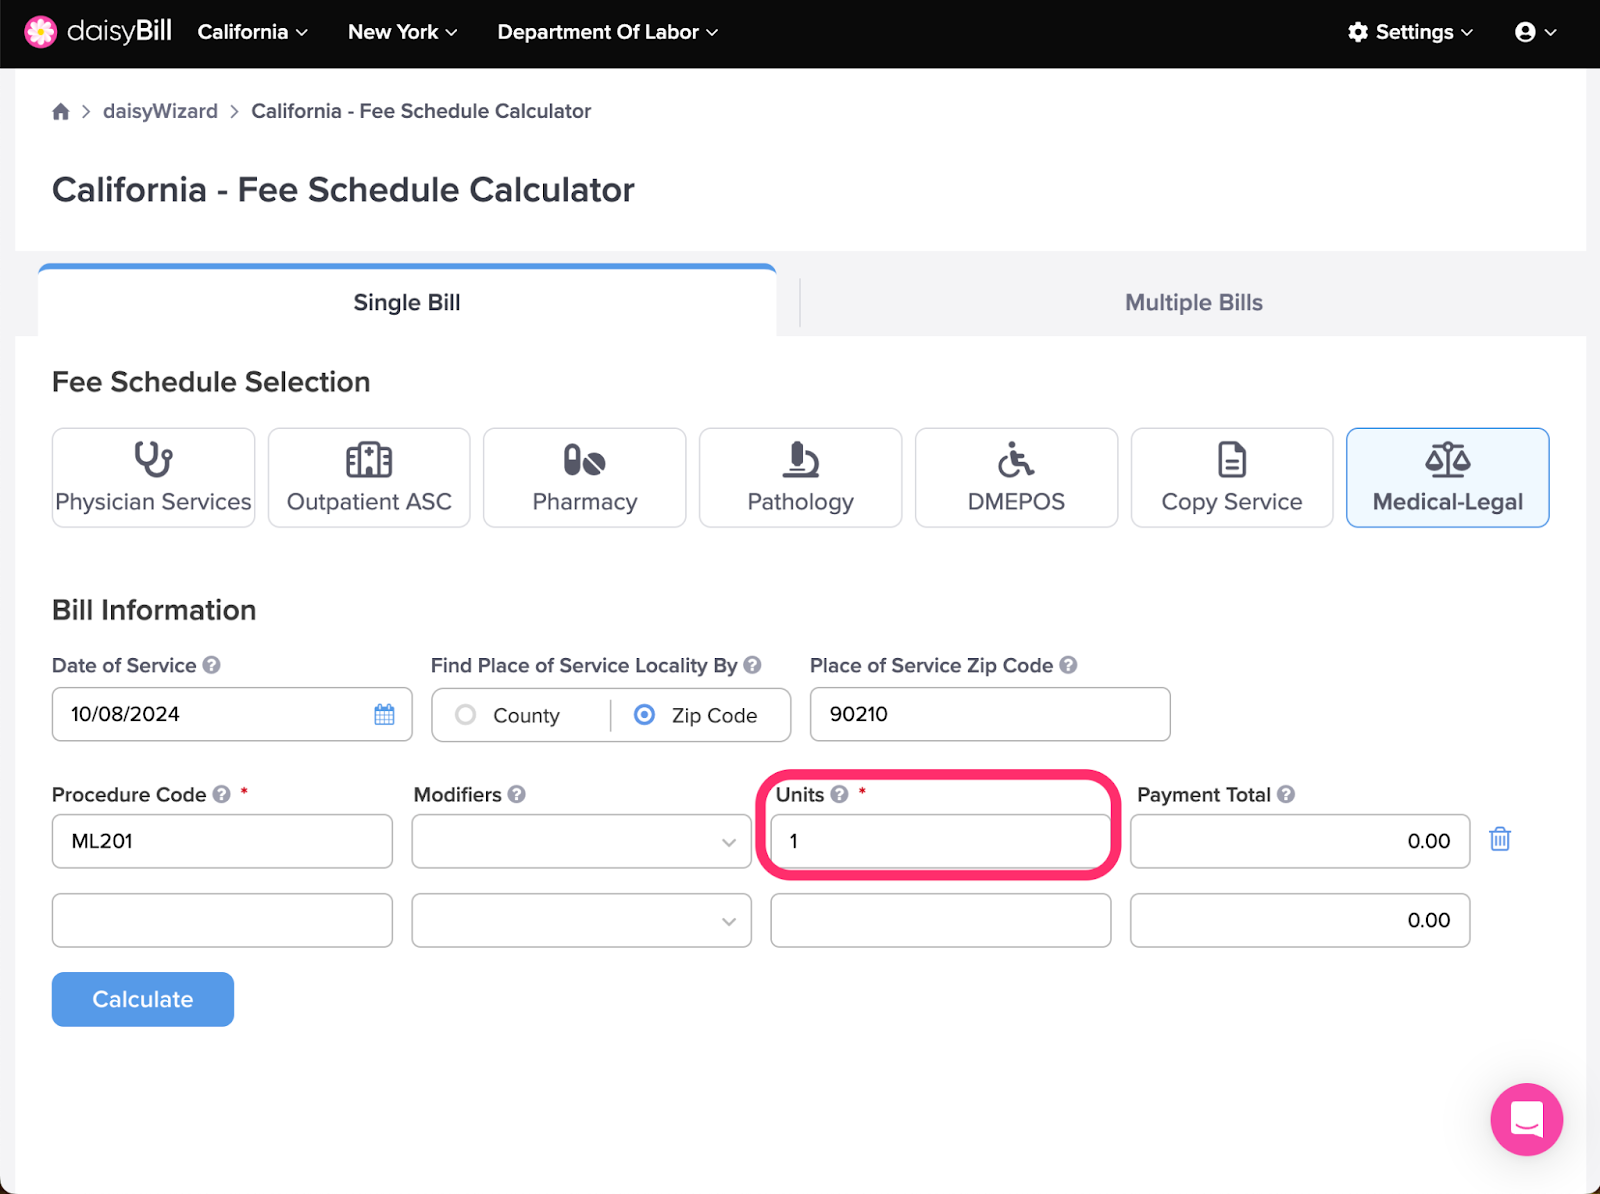Click the Units help icon
This screenshot has height=1194, width=1600.
(x=839, y=794)
